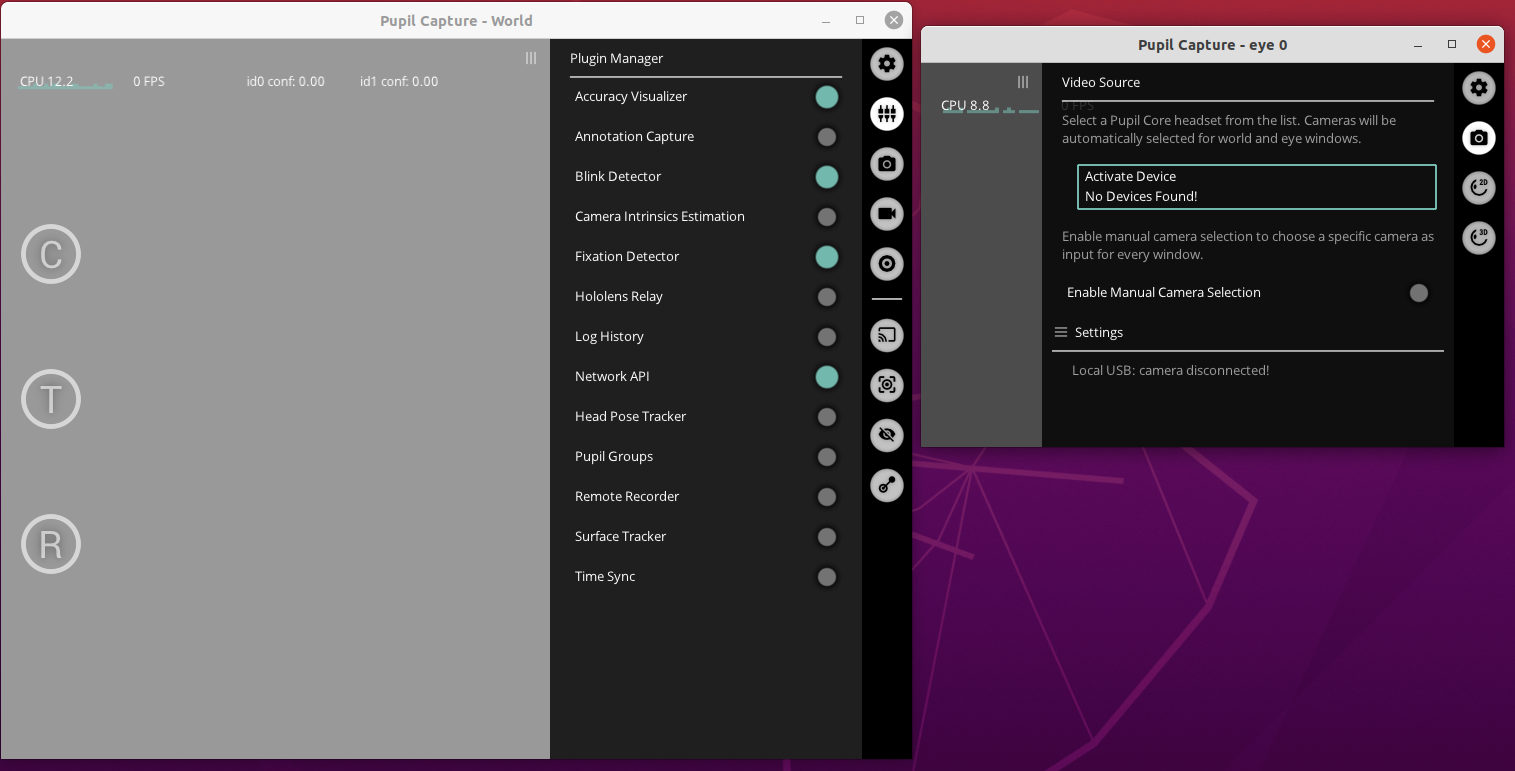Enable the Pupil Groups switch

coord(826,457)
